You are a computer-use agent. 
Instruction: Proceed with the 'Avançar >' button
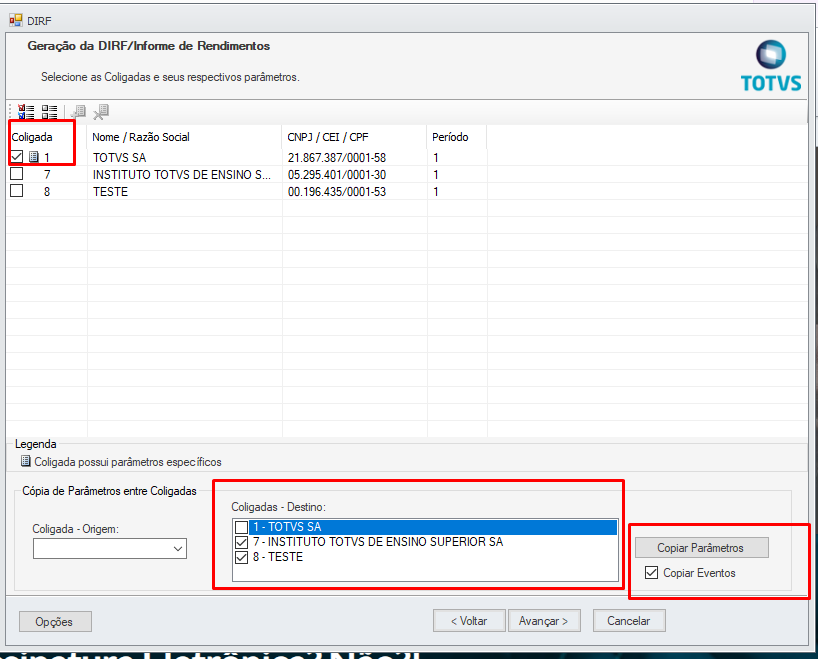point(544,621)
